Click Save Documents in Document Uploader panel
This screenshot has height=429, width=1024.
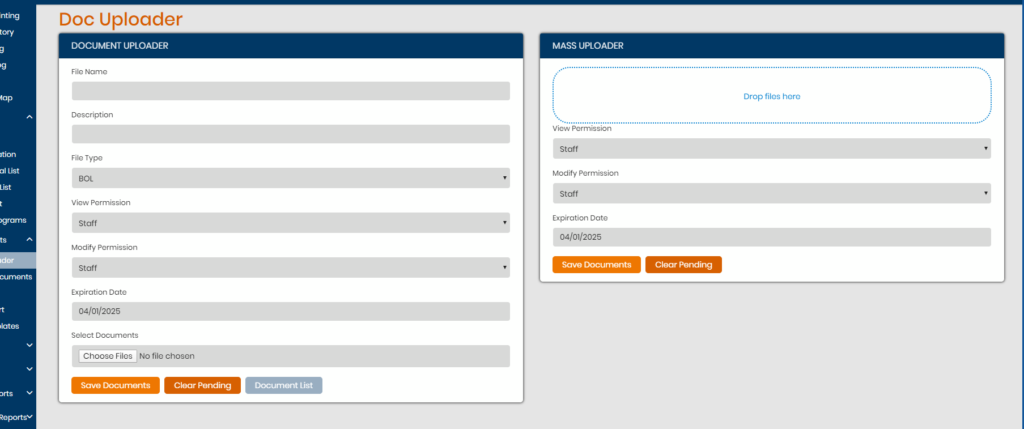[x=116, y=385]
